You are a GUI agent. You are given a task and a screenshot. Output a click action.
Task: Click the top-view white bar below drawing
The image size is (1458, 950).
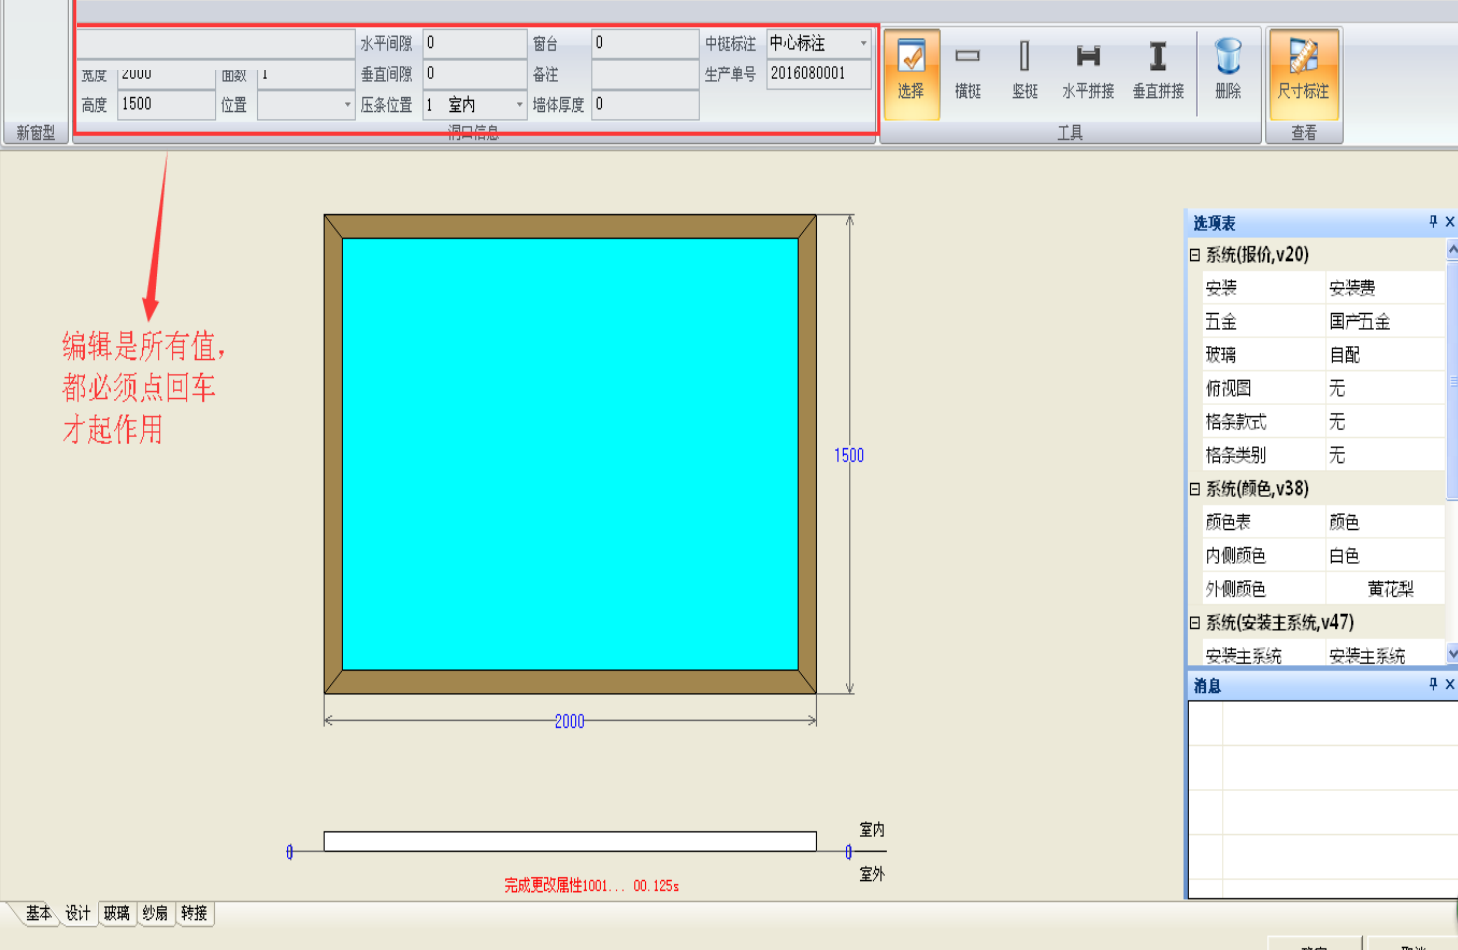pos(570,841)
